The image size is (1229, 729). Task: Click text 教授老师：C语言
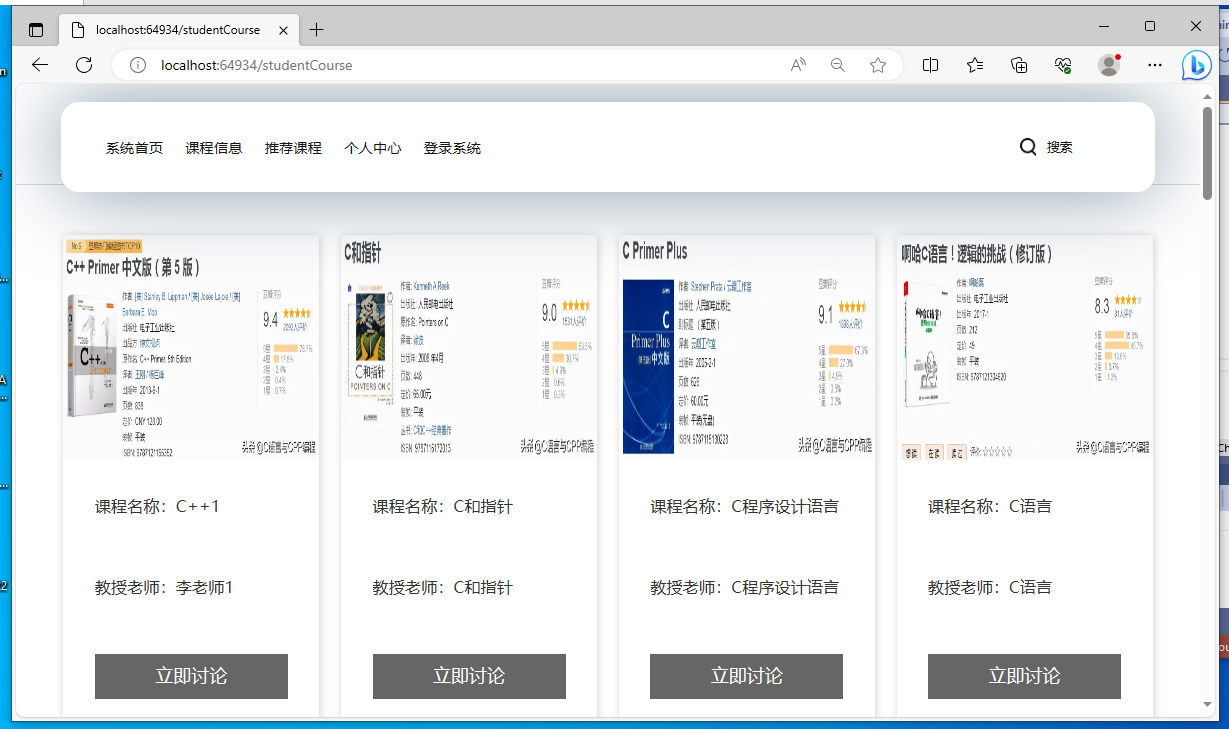pos(990,587)
